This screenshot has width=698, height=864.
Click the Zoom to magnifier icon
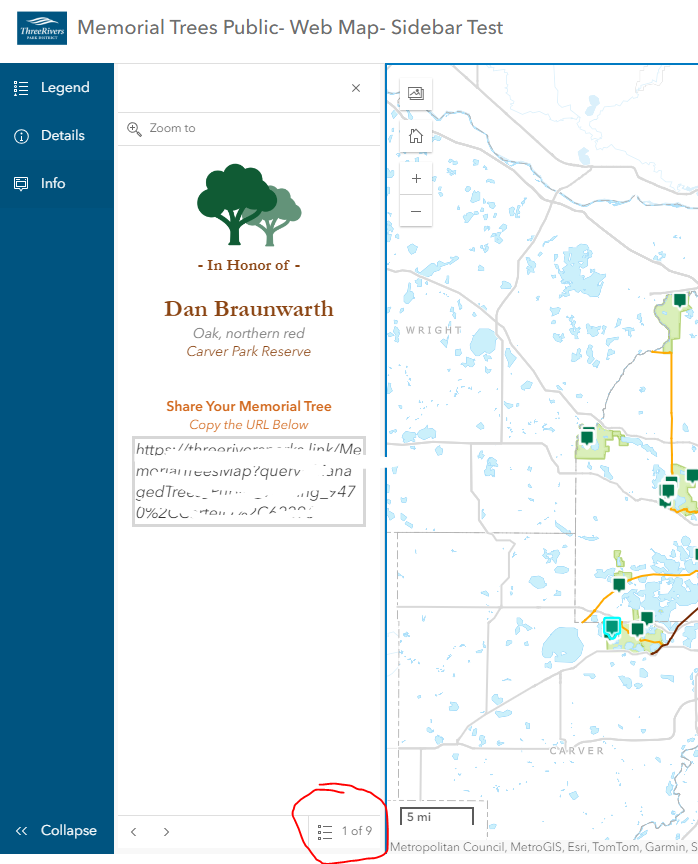[x=134, y=129]
